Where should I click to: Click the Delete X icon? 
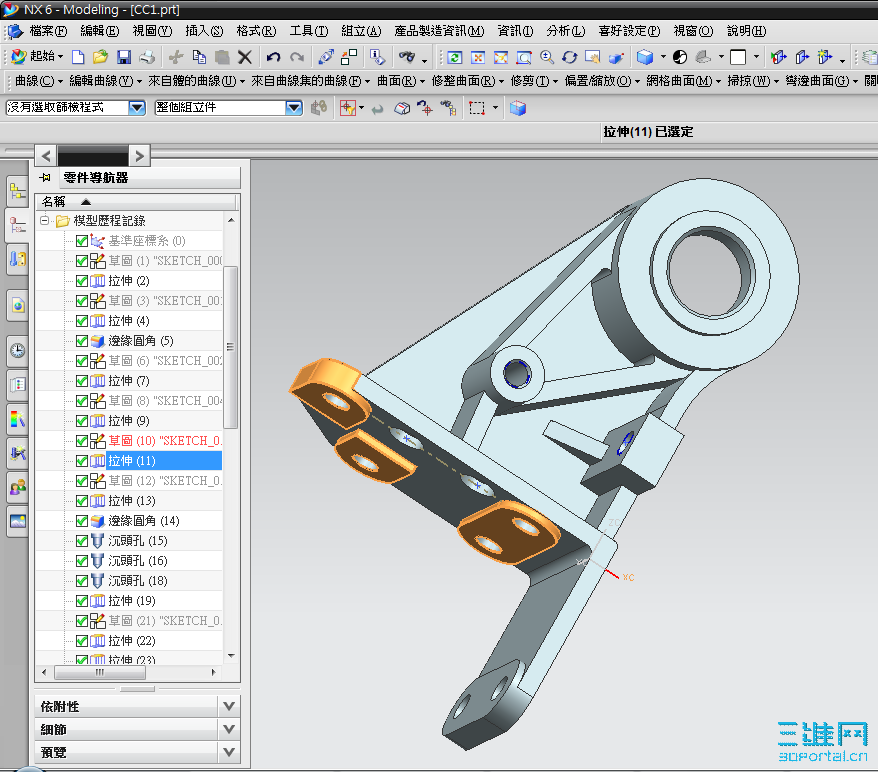[245, 57]
